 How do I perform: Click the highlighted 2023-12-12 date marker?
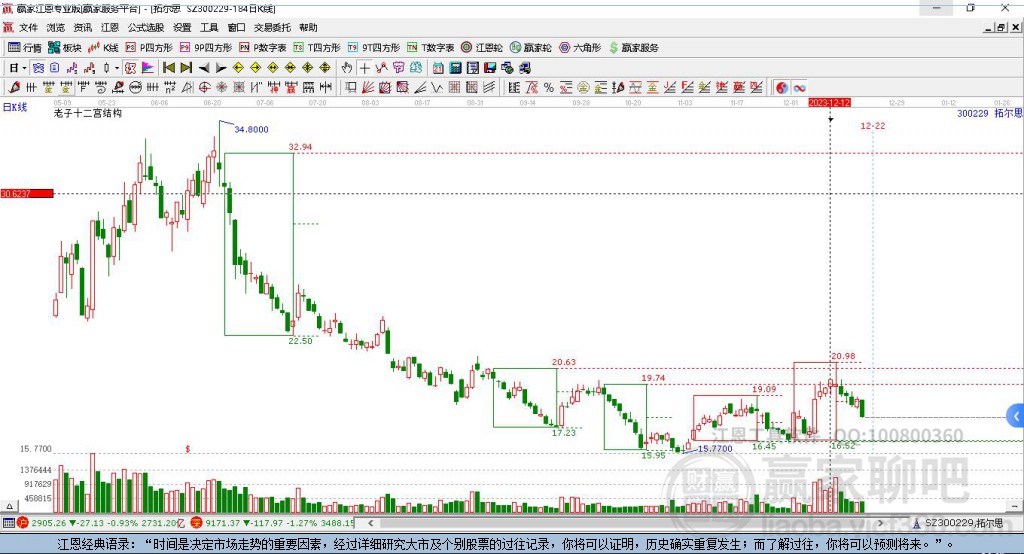[x=829, y=103]
